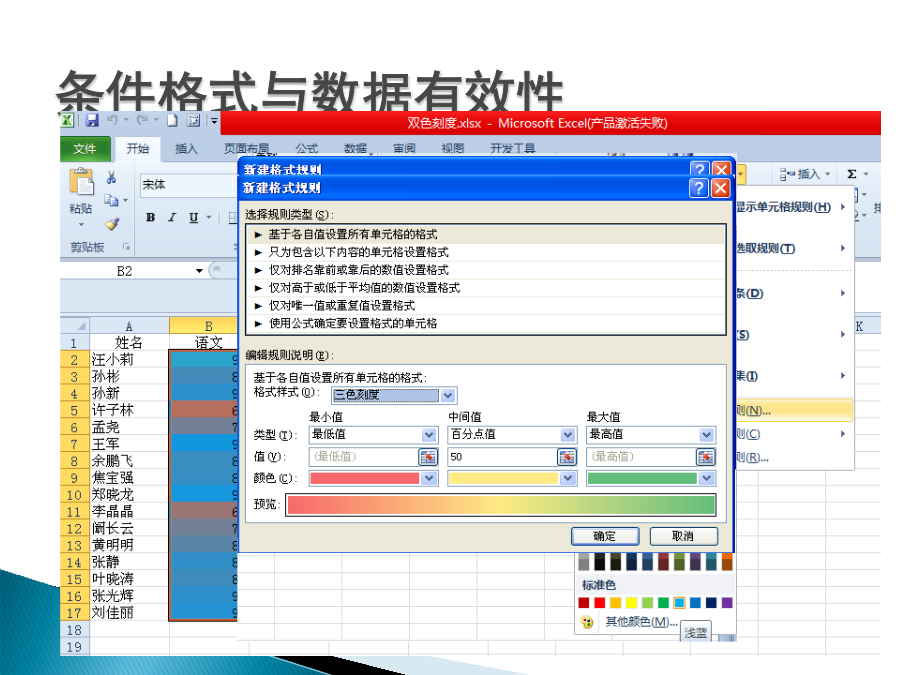This screenshot has width=900, height=675.
Task: Click the 中间值 value field containing 50
Action: [x=500, y=457]
